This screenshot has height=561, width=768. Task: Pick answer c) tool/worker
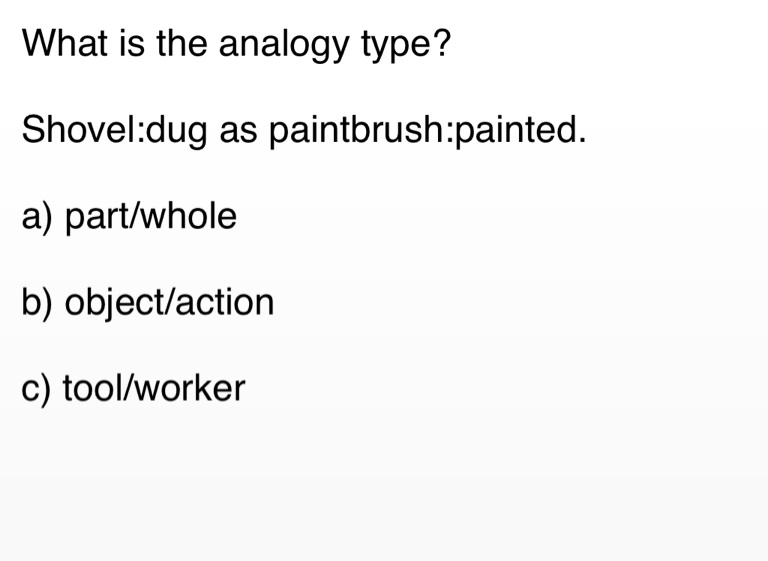[x=133, y=388]
